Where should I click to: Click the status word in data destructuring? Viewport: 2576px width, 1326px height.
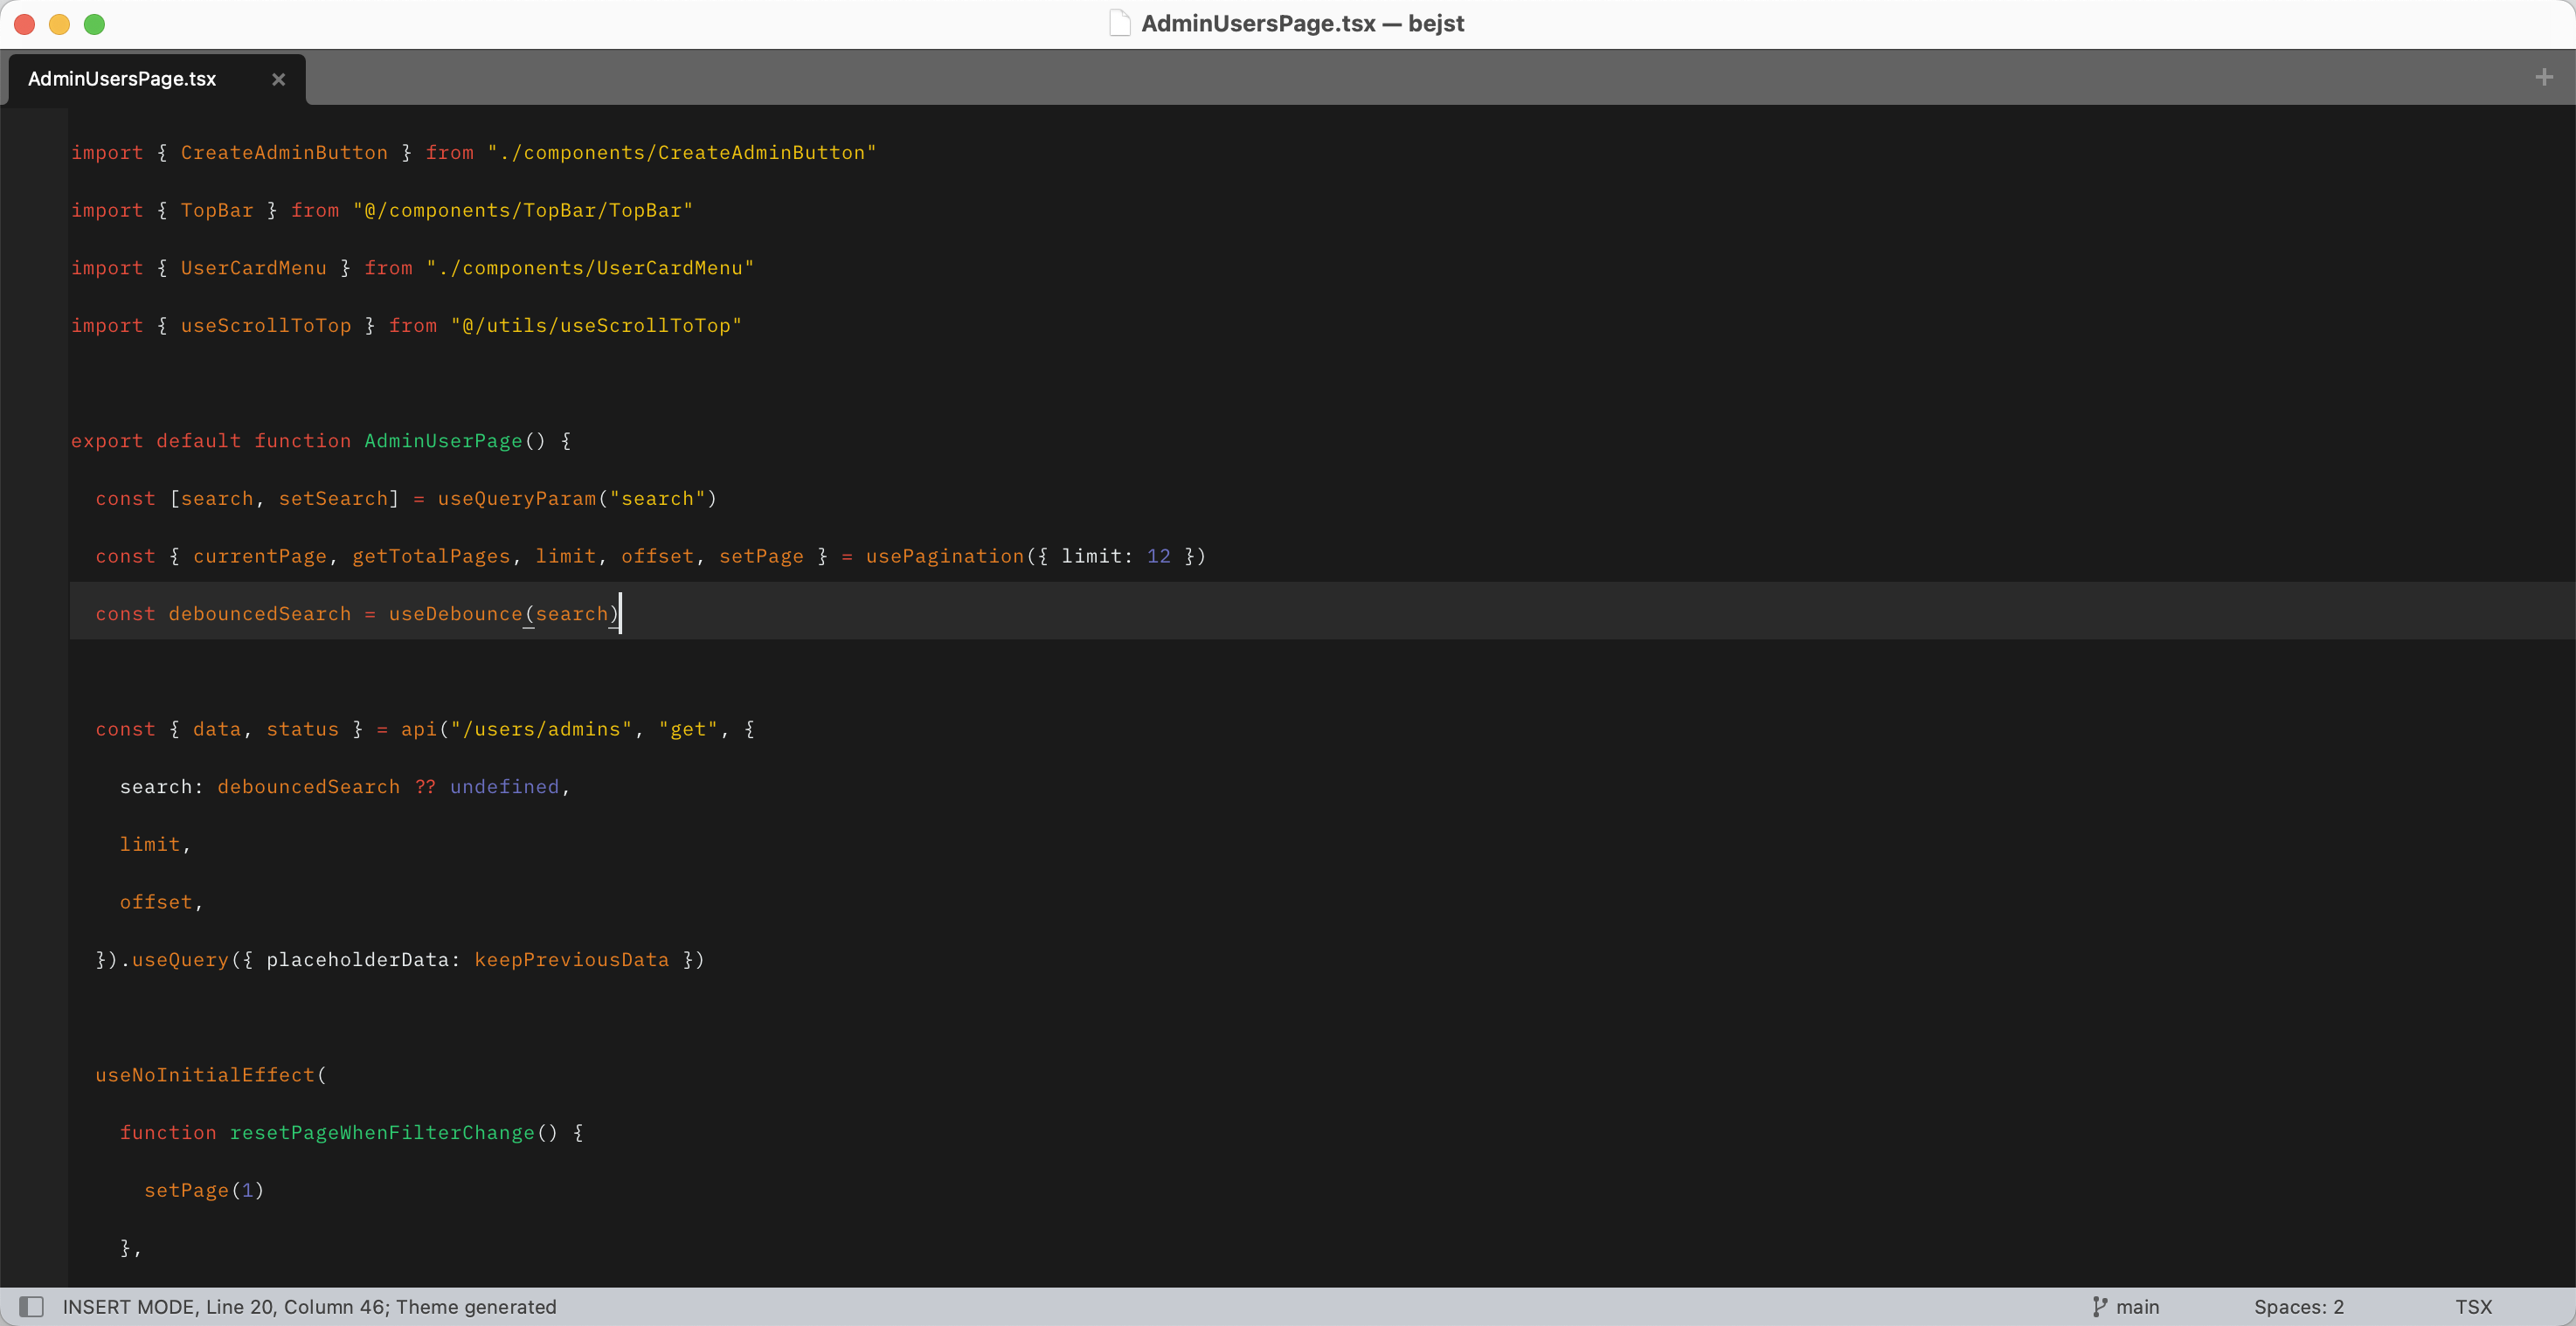[x=302, y=730]
